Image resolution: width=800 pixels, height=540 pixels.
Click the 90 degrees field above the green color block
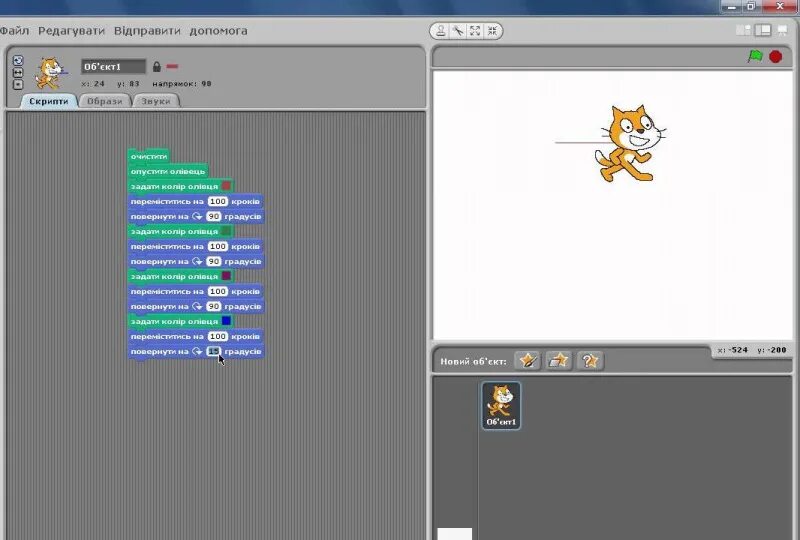pyautogui.click(x=214, y=216)
